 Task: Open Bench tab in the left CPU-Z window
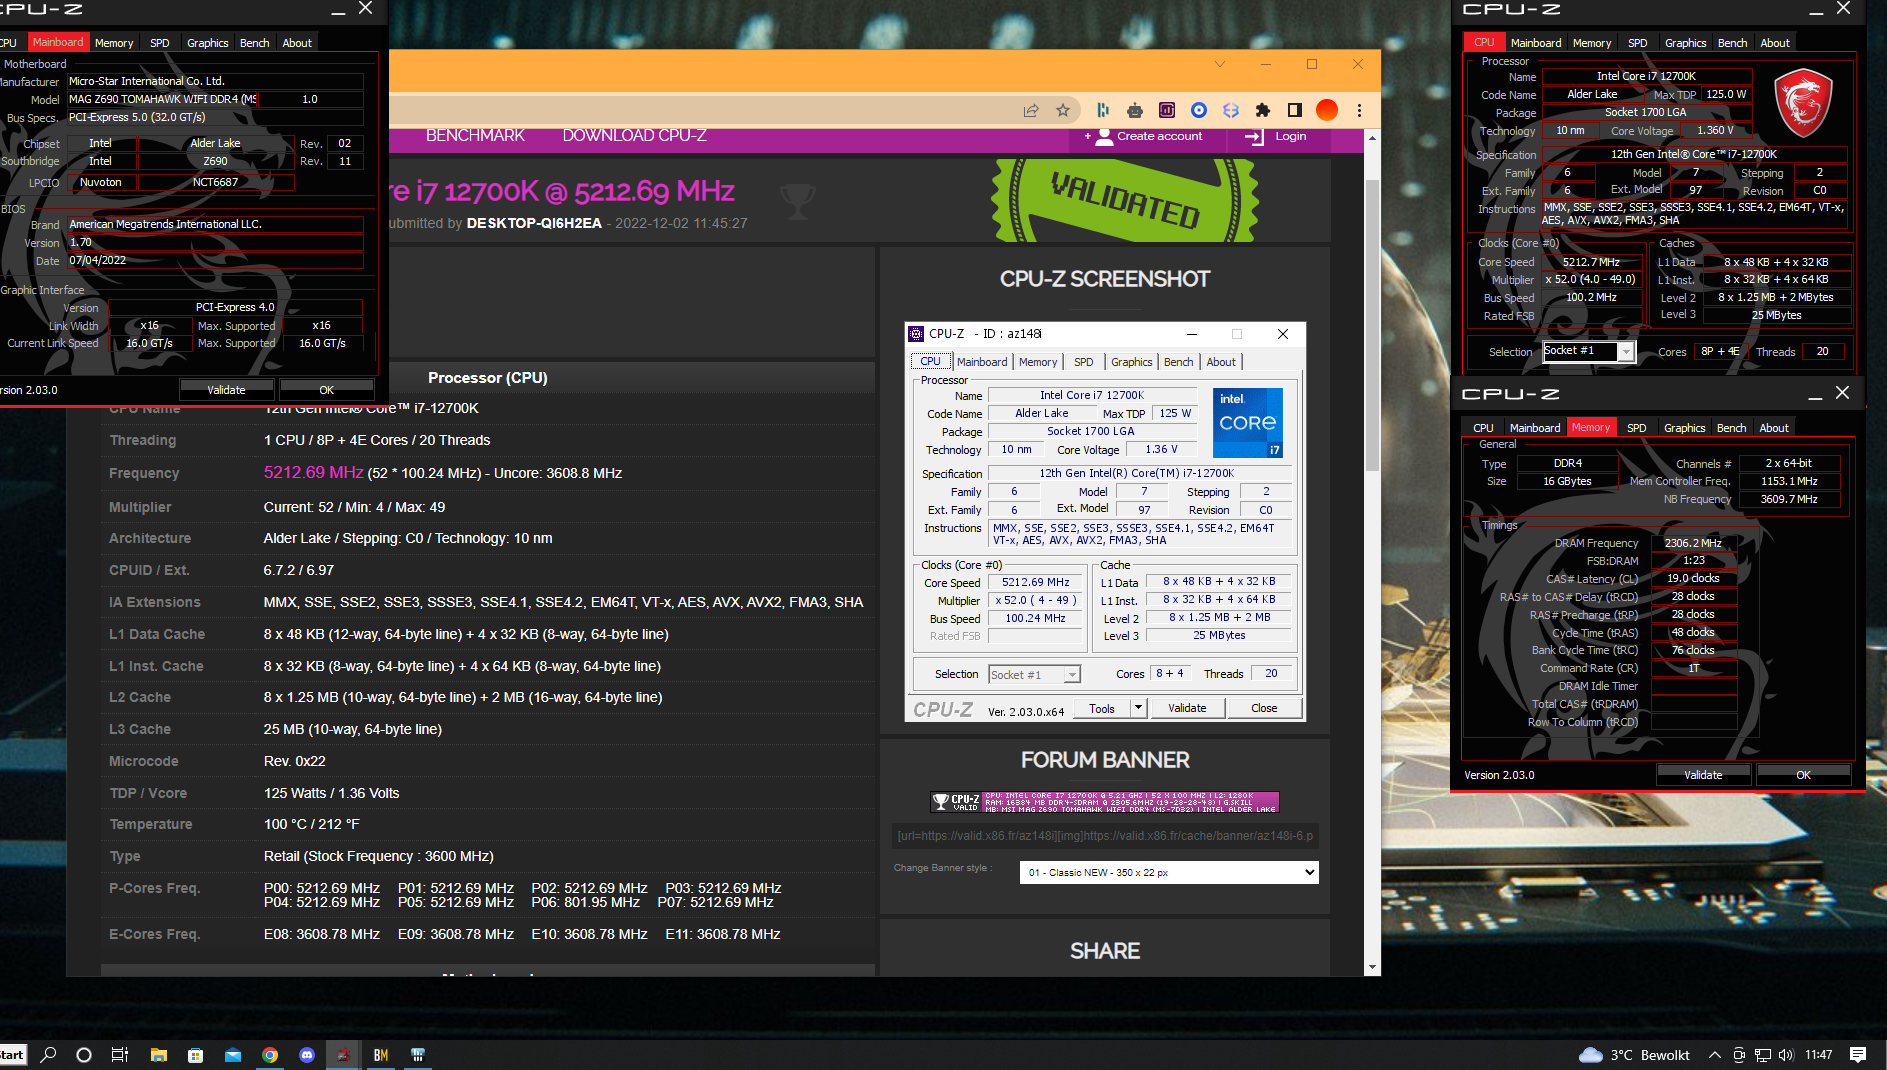255,43
